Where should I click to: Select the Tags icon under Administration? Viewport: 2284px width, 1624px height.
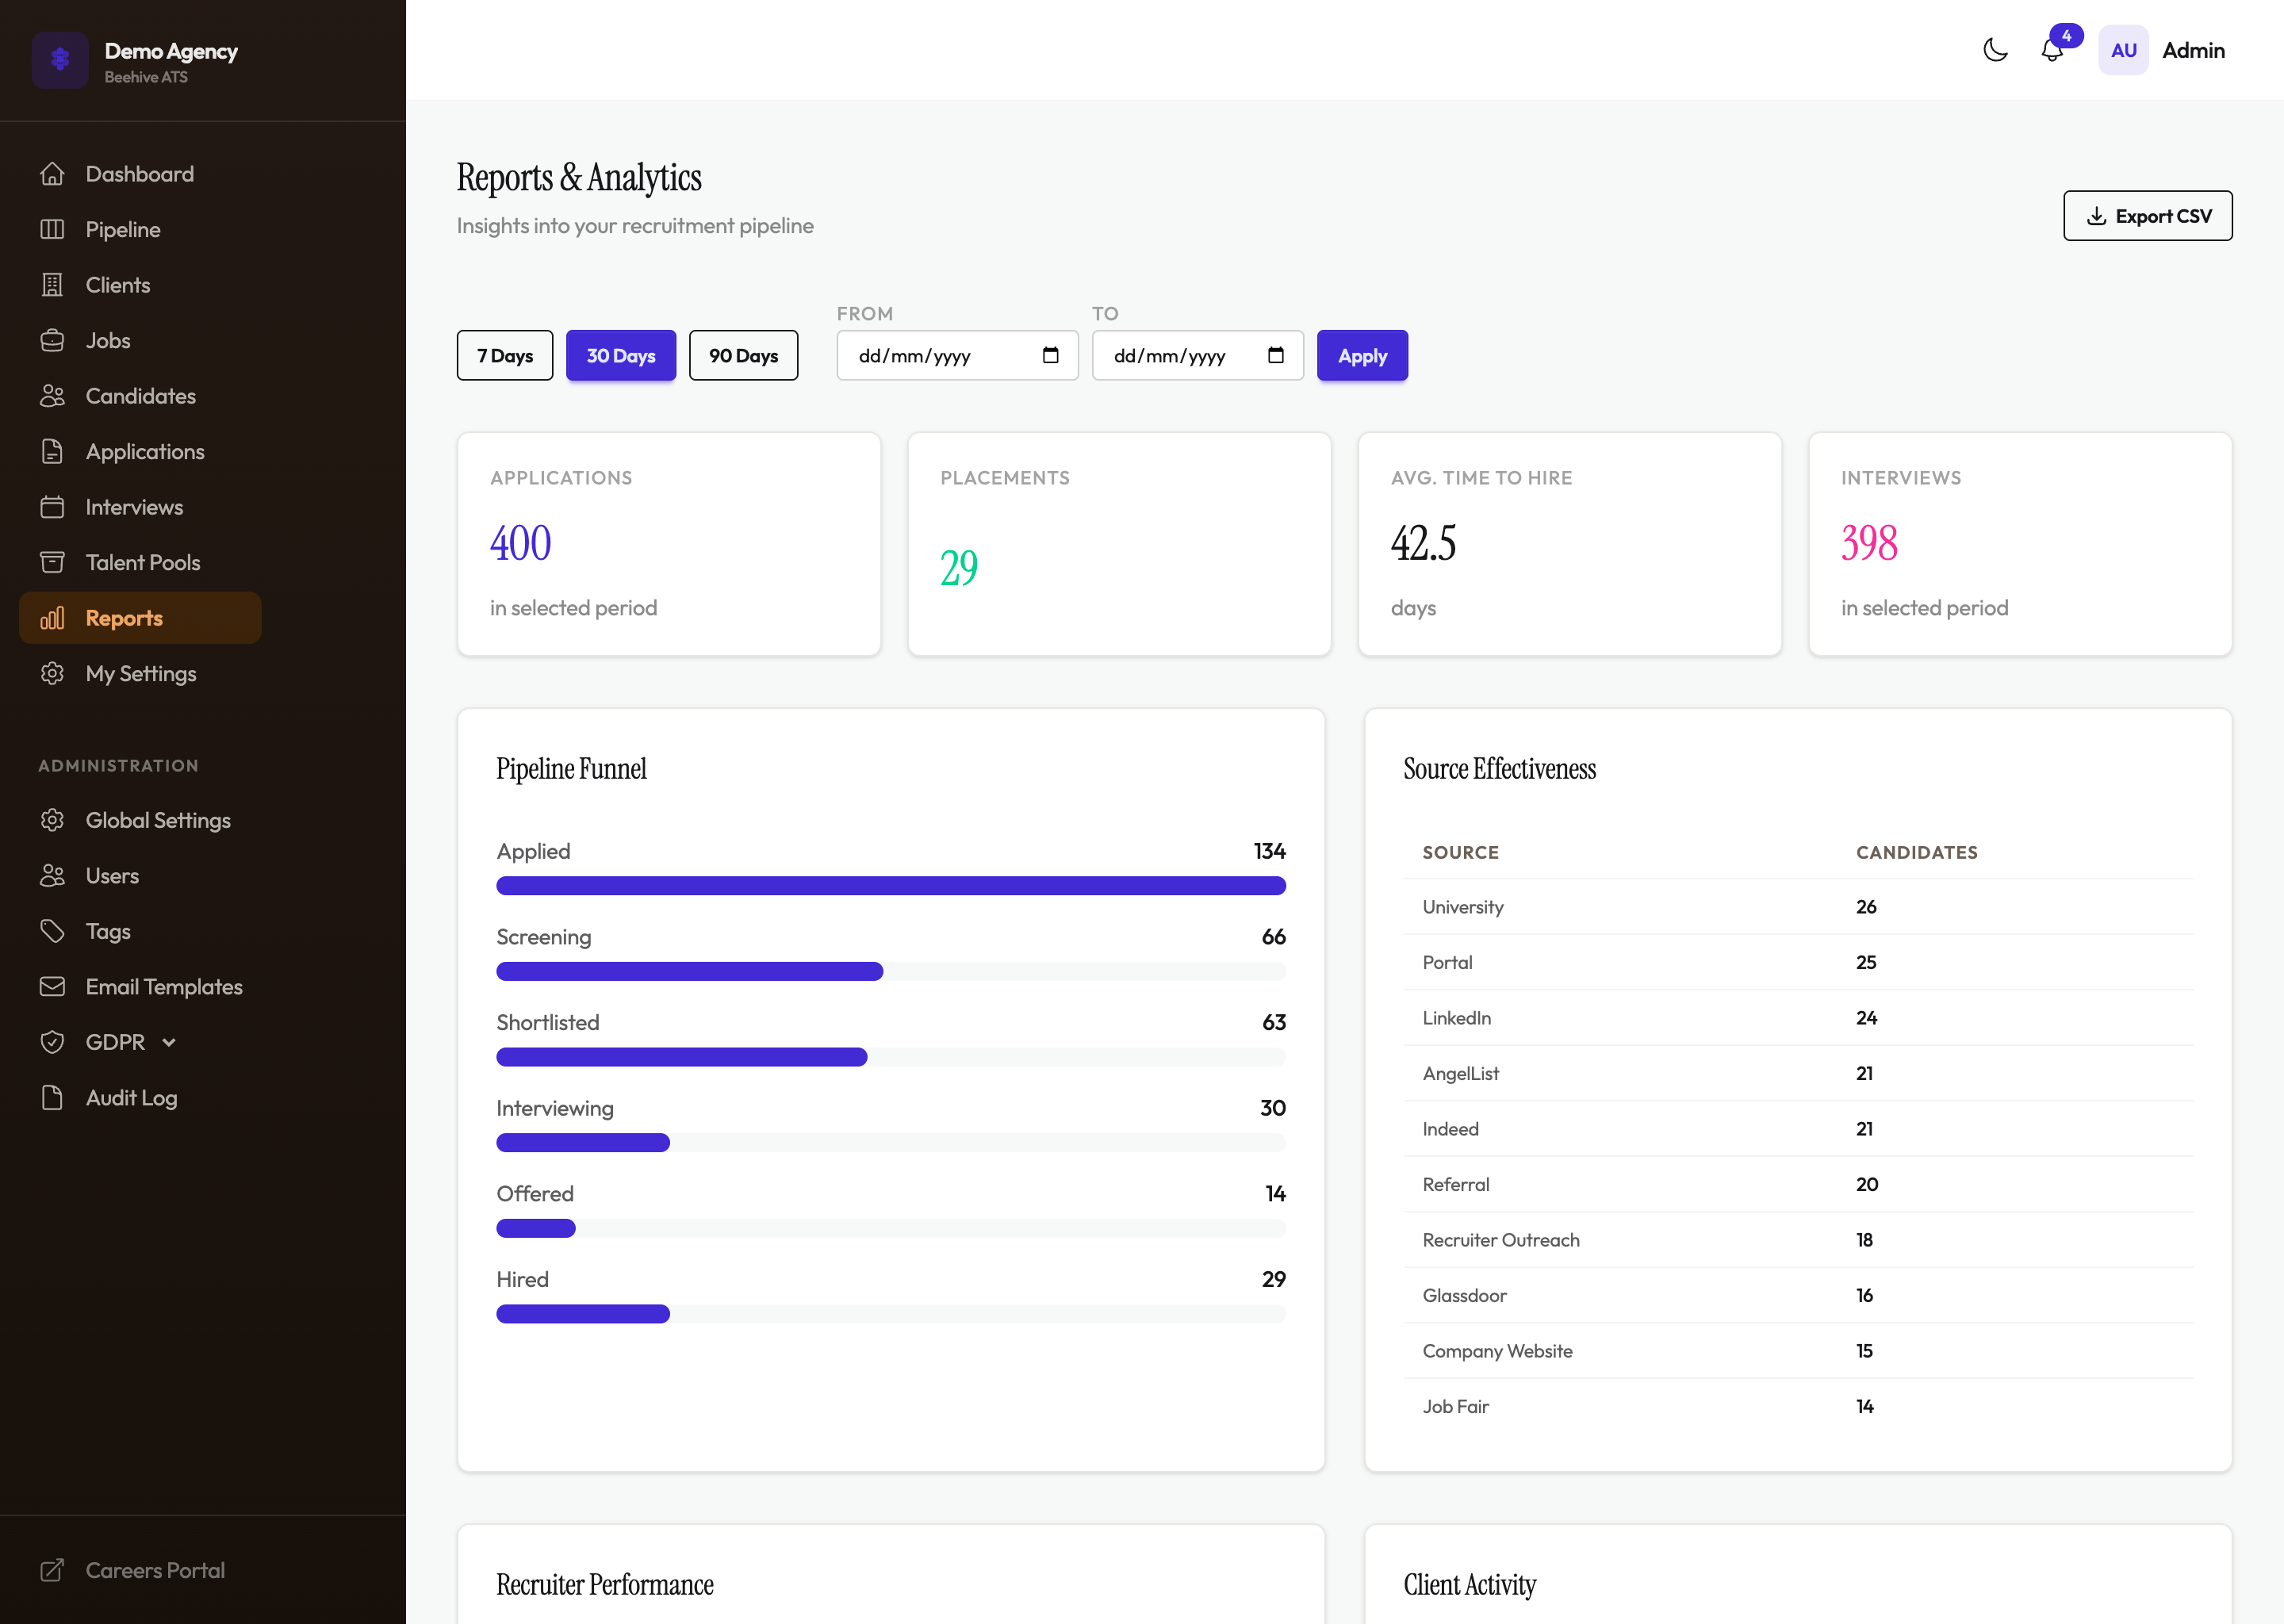click(x=53, y=931)
